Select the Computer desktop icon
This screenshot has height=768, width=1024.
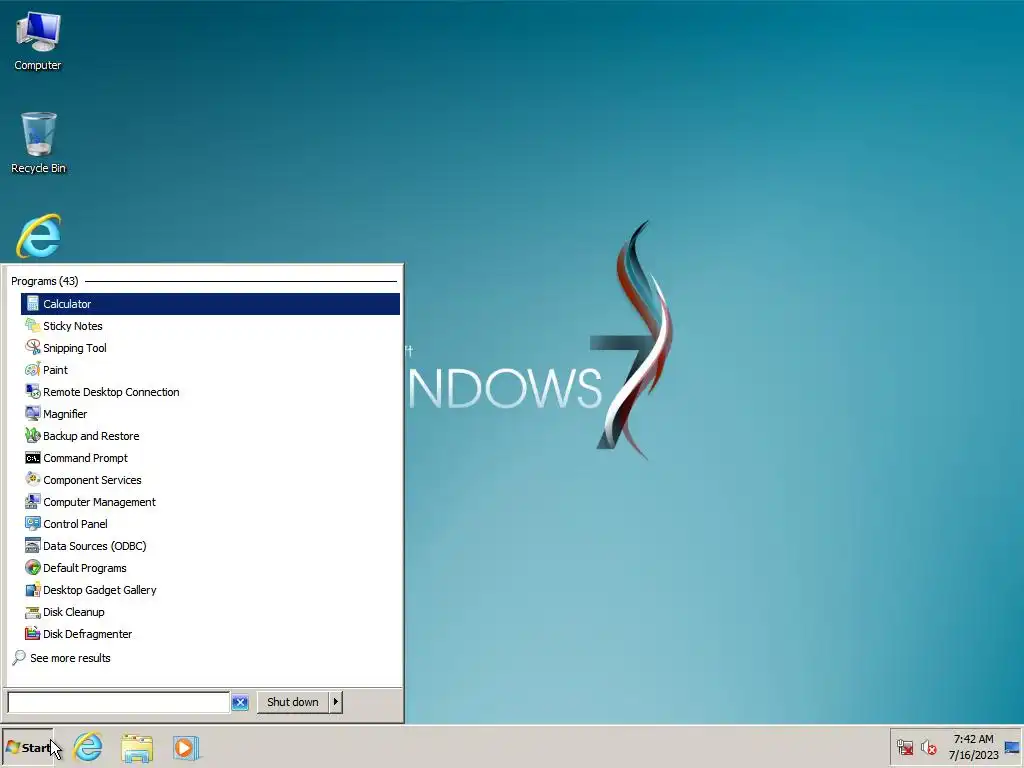38,40
